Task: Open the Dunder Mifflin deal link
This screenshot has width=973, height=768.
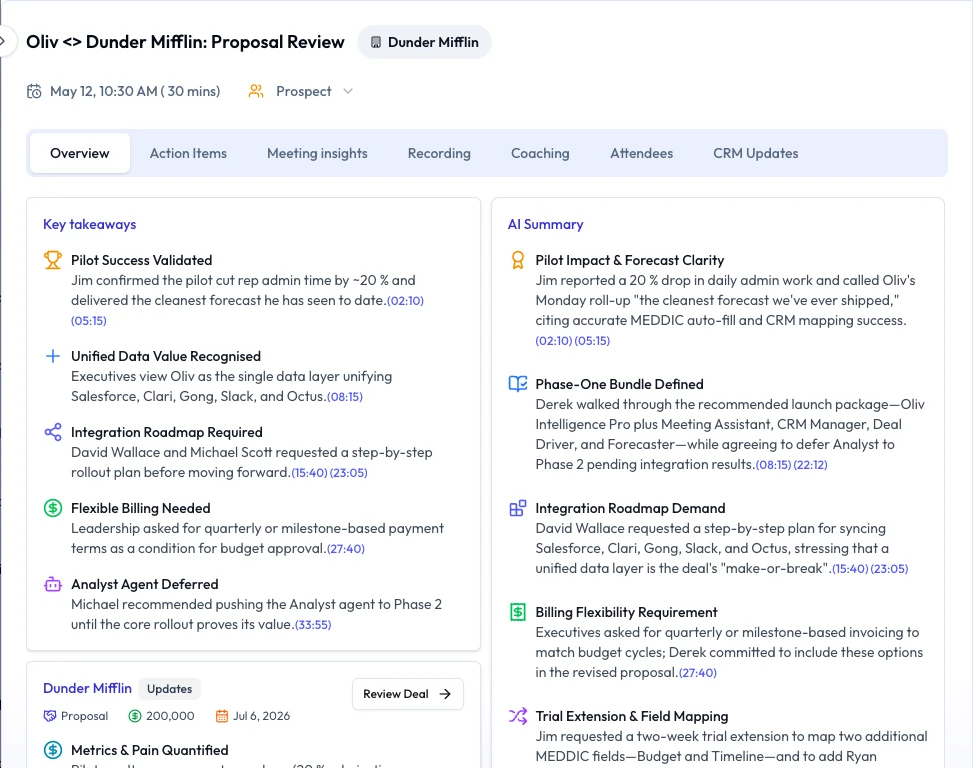Action: point(87,688)
